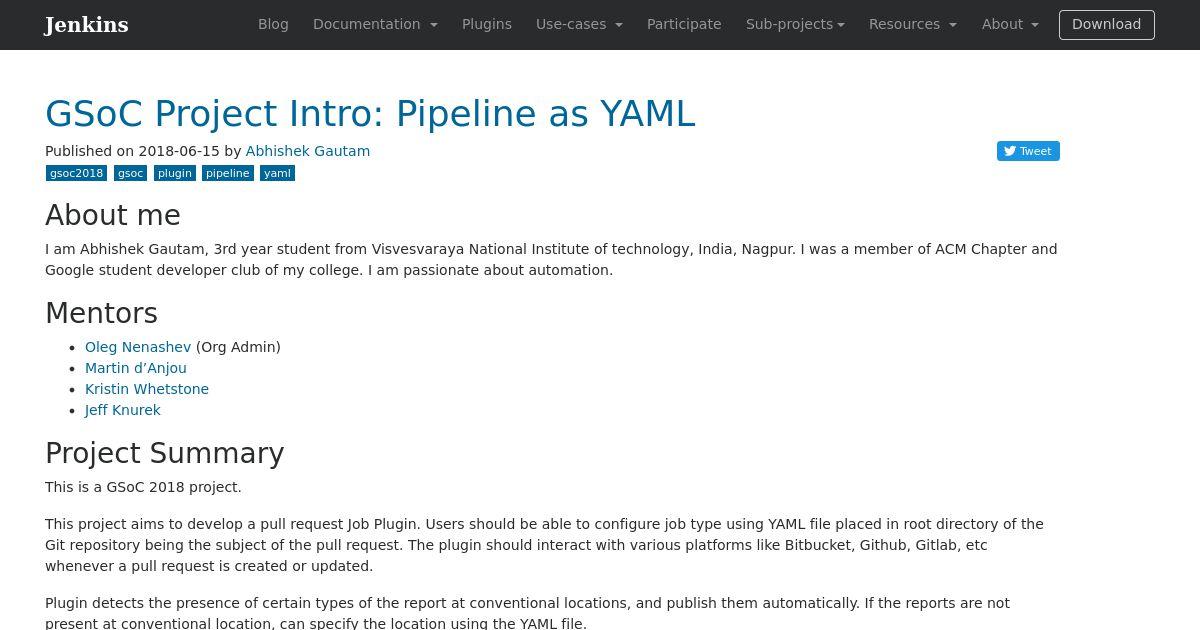This screenshot has width=1200, height=630.
Task: Open the Participate page
Action: click(x=684, y=24)
